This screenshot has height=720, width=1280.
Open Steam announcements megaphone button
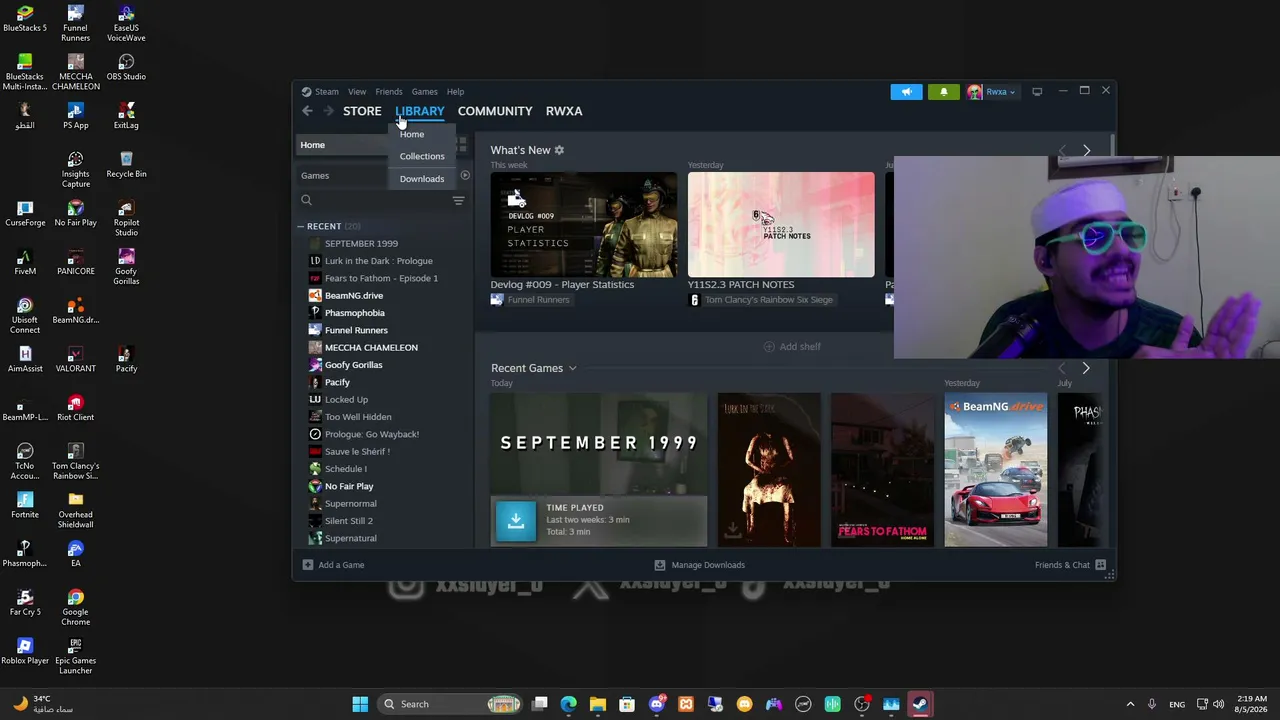coord(906,92)
